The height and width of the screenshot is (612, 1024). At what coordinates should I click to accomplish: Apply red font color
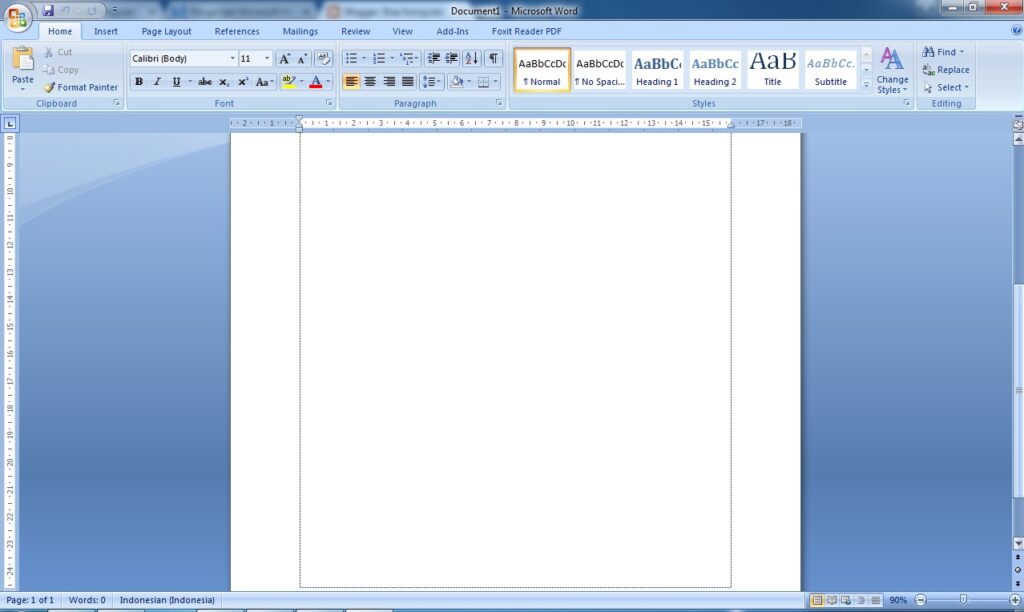(x=315, y=82)
